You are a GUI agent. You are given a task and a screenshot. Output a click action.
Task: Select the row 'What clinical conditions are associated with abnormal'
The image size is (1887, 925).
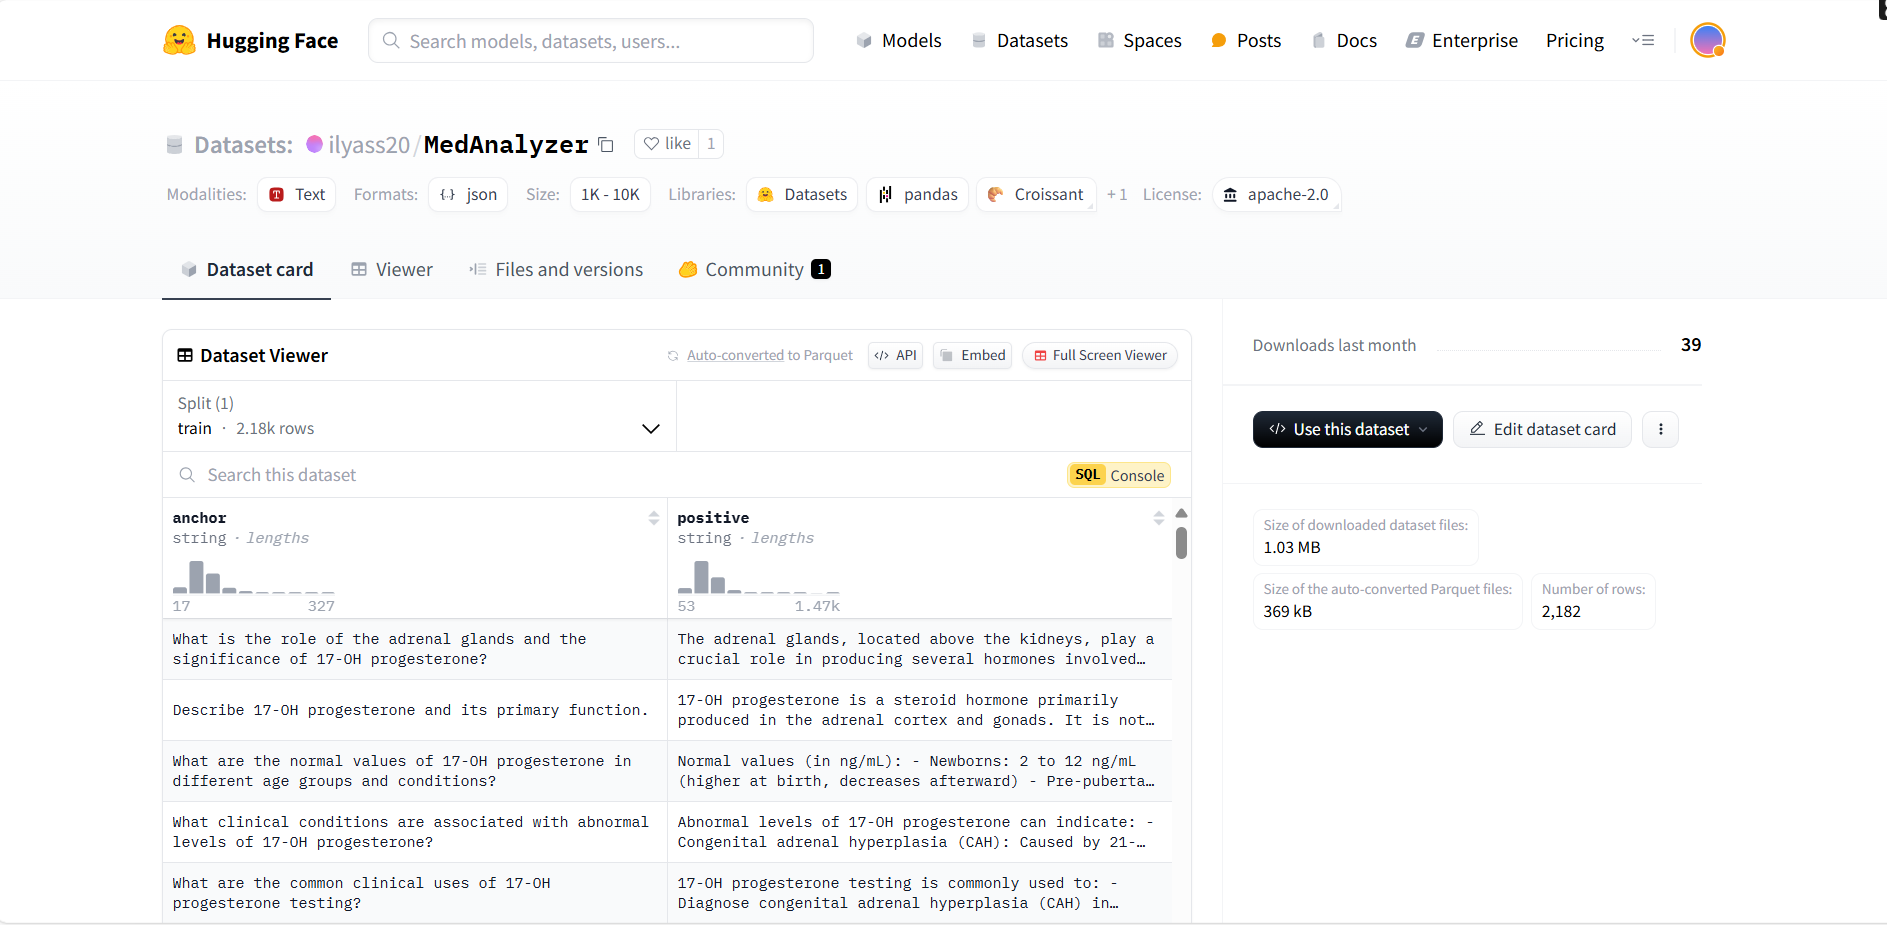[x=415, y=832]
